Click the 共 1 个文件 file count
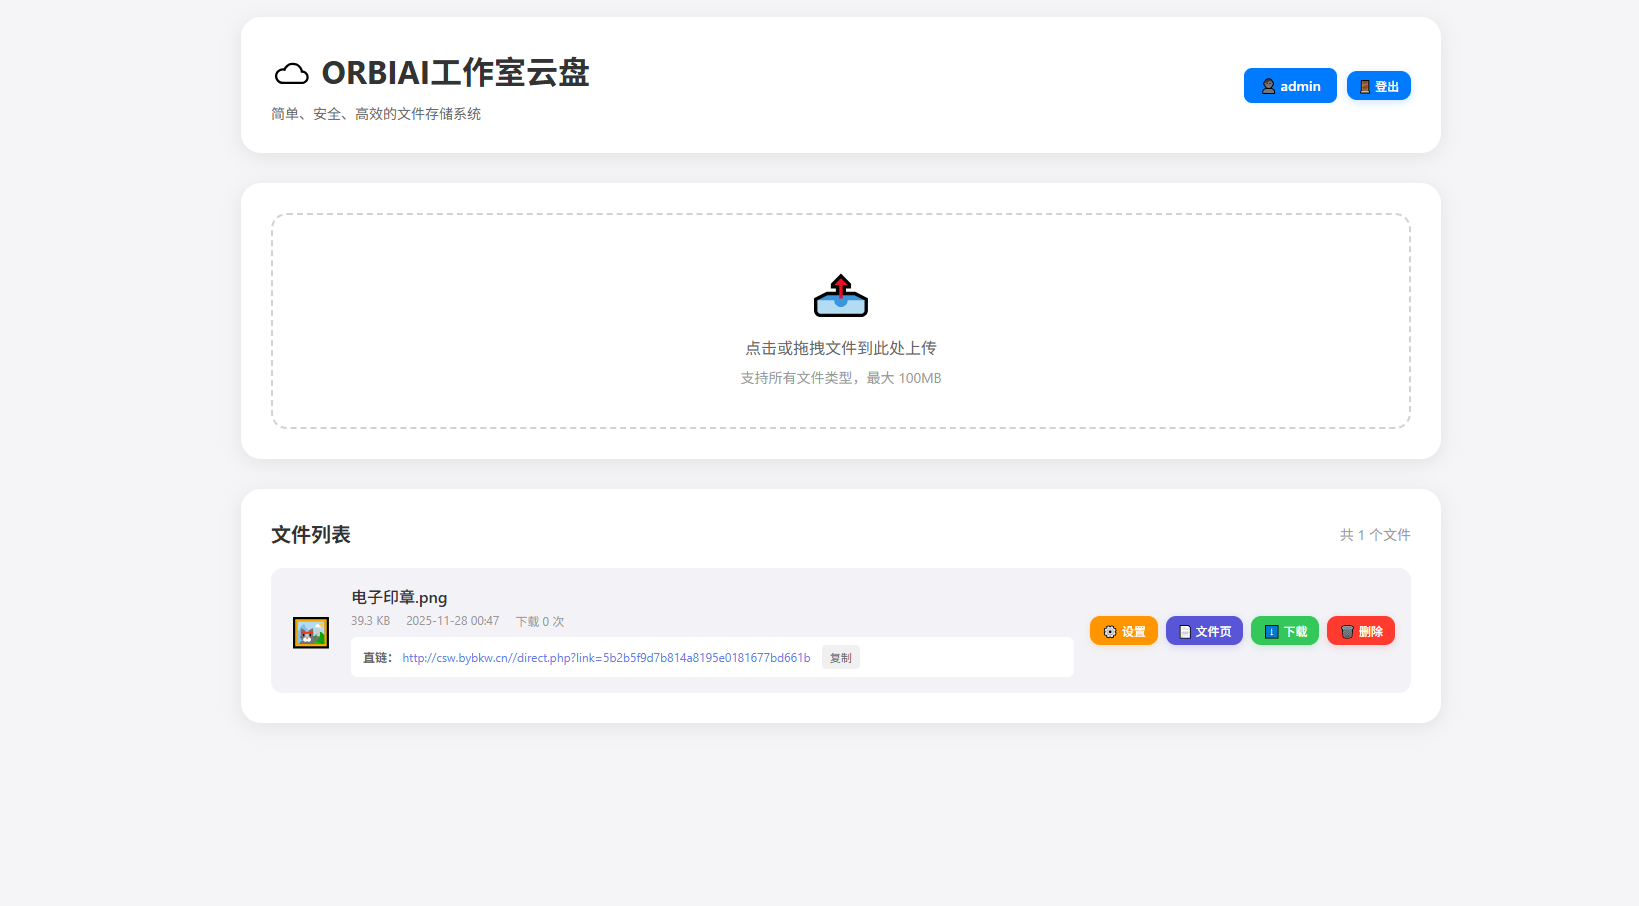1639x906 pixels. click(1374, 535)
